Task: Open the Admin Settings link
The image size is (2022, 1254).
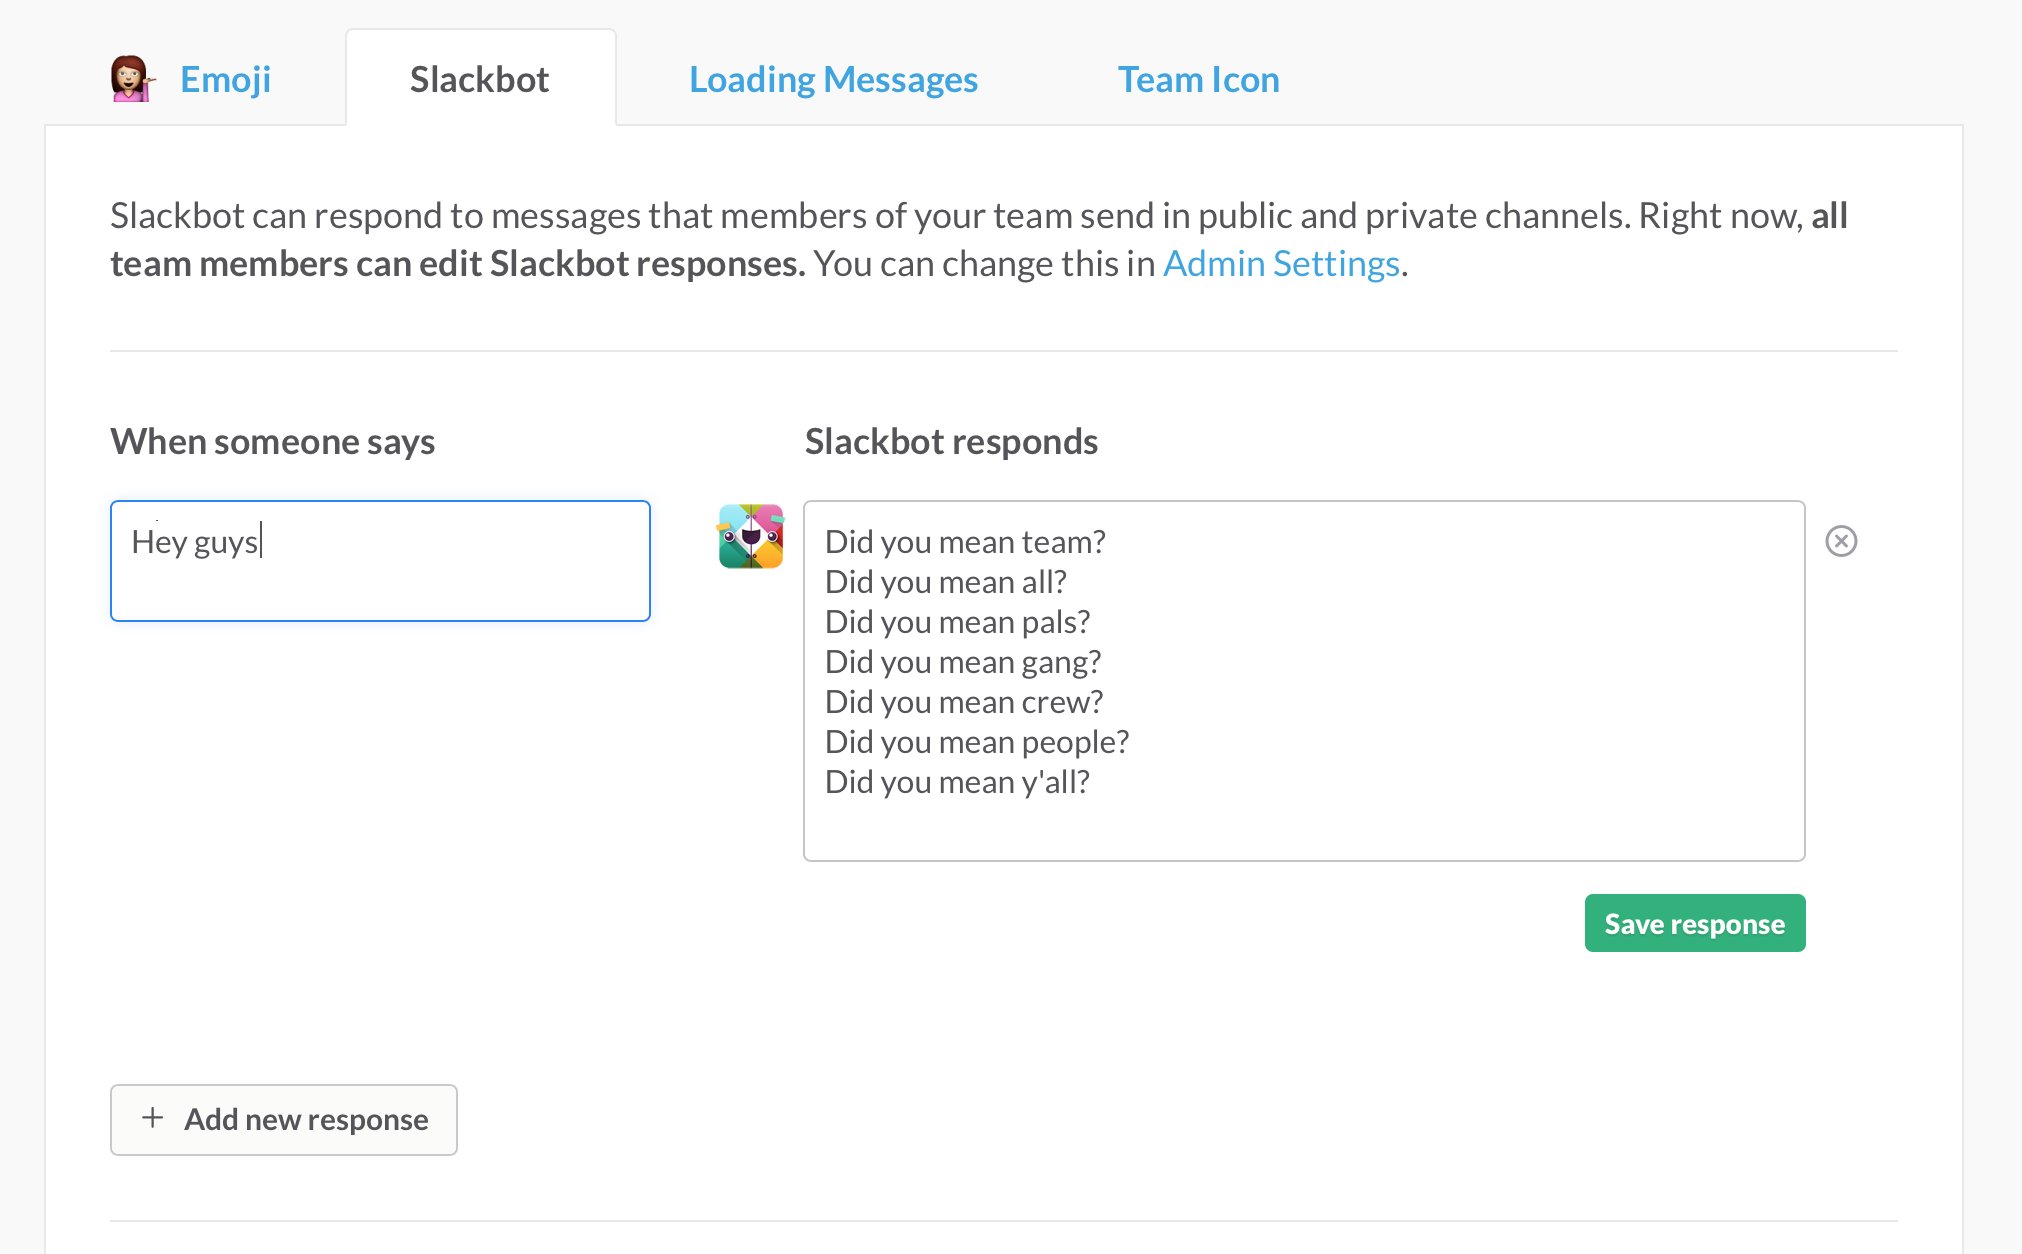Action: [1281, 264]
